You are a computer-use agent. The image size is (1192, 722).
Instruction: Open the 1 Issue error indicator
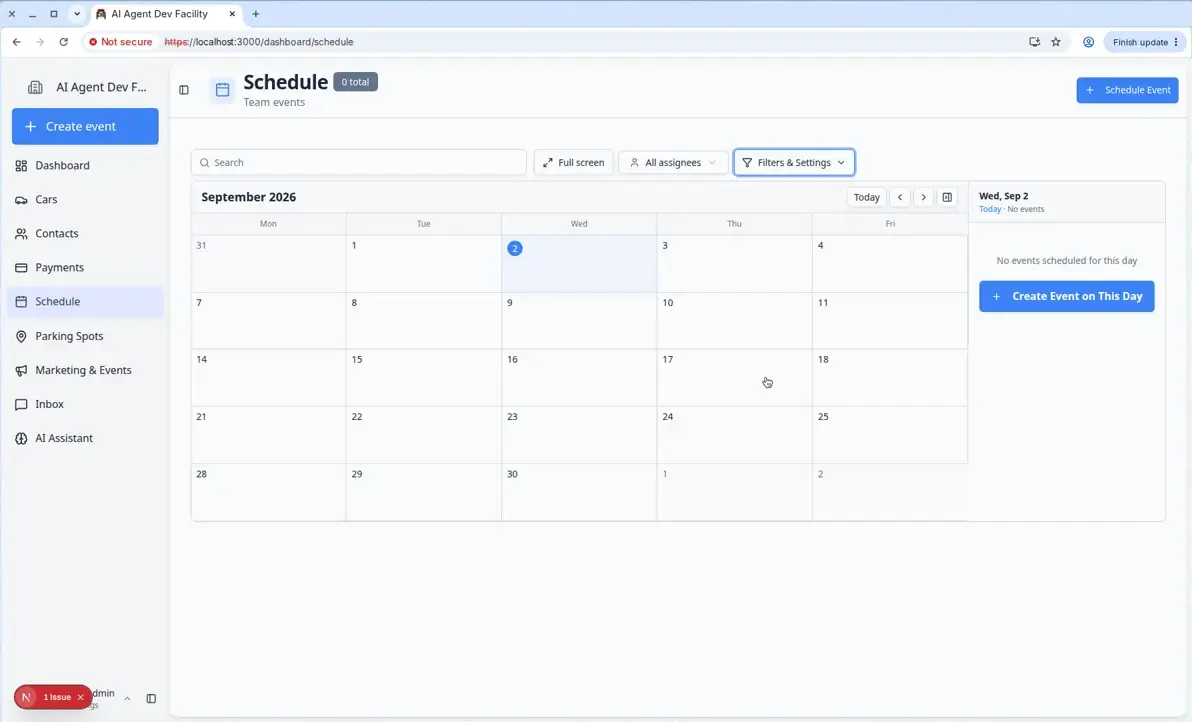click(x=57, y=697)
